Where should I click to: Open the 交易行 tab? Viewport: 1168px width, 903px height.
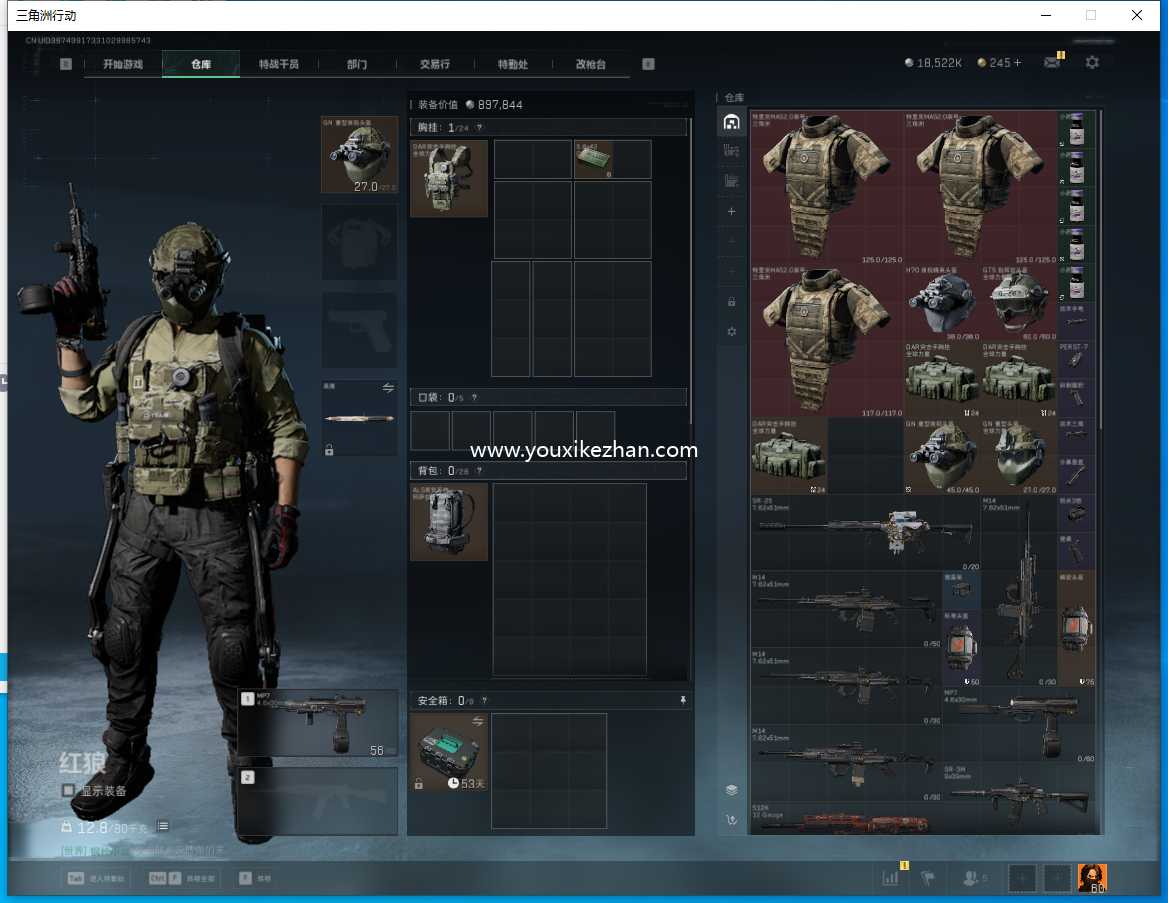[434, 64]
